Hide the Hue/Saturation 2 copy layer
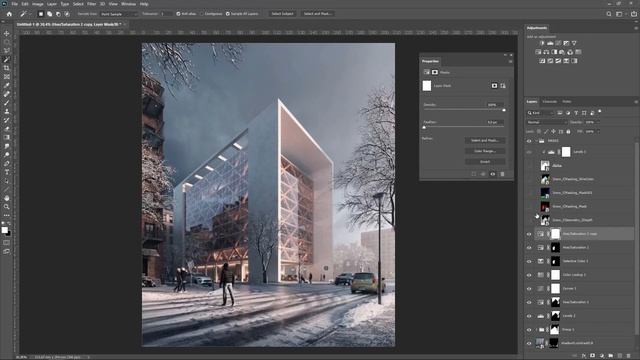Image resolution: width=640 pixels, height=360 pixels. click(529, 234)
